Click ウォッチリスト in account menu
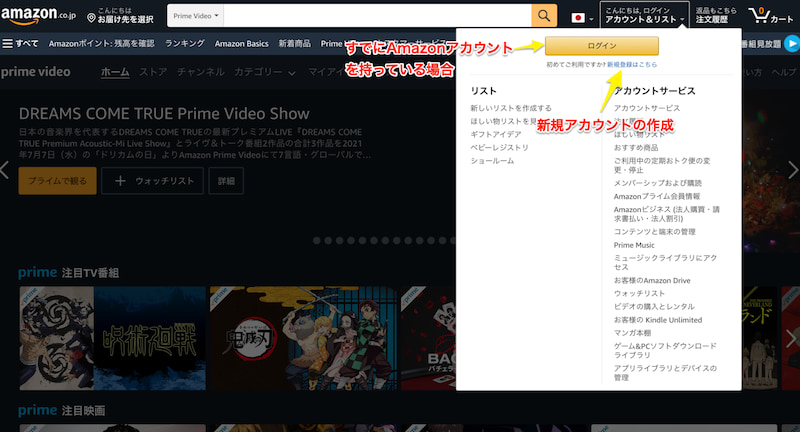Screen dimensions: 800x432 [639, 294]
